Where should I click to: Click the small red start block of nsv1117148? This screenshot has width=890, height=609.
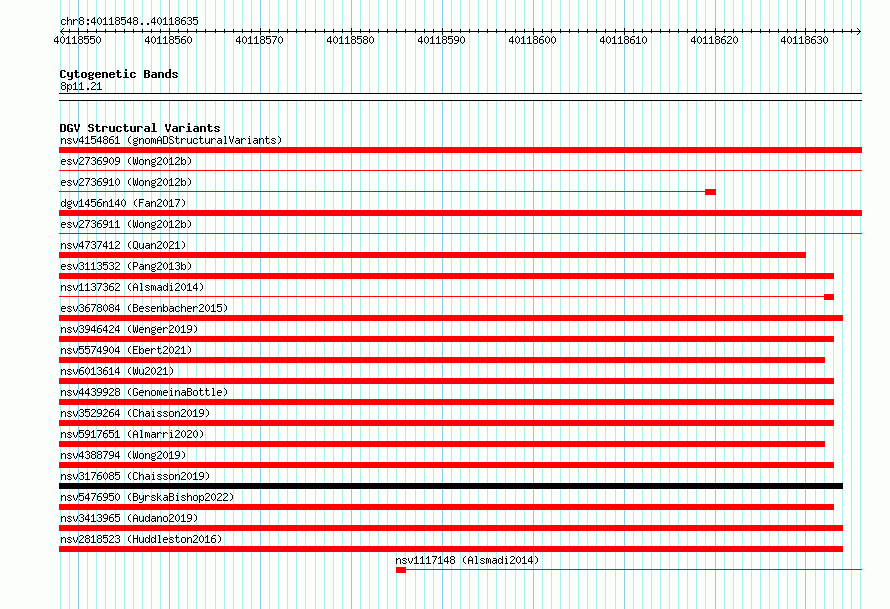[x=401, y=570]
